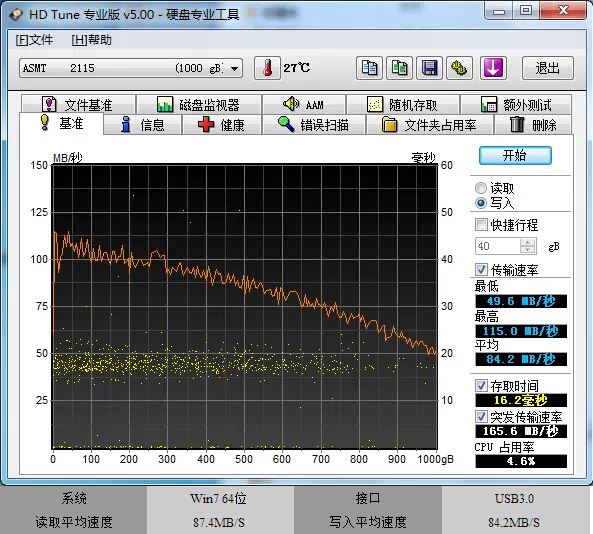Screen dimensions: 593x534
Task: Open the 信息 info tab
Action: (143, 125)
